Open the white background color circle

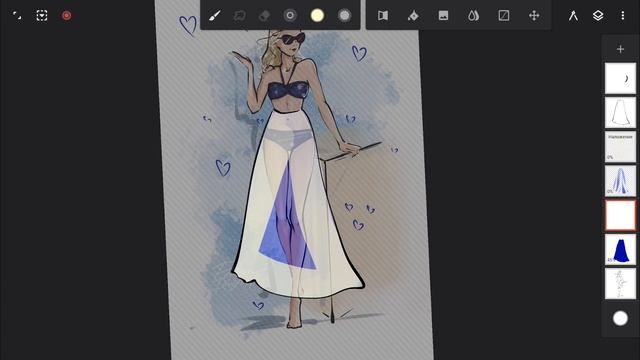point(620,318)
